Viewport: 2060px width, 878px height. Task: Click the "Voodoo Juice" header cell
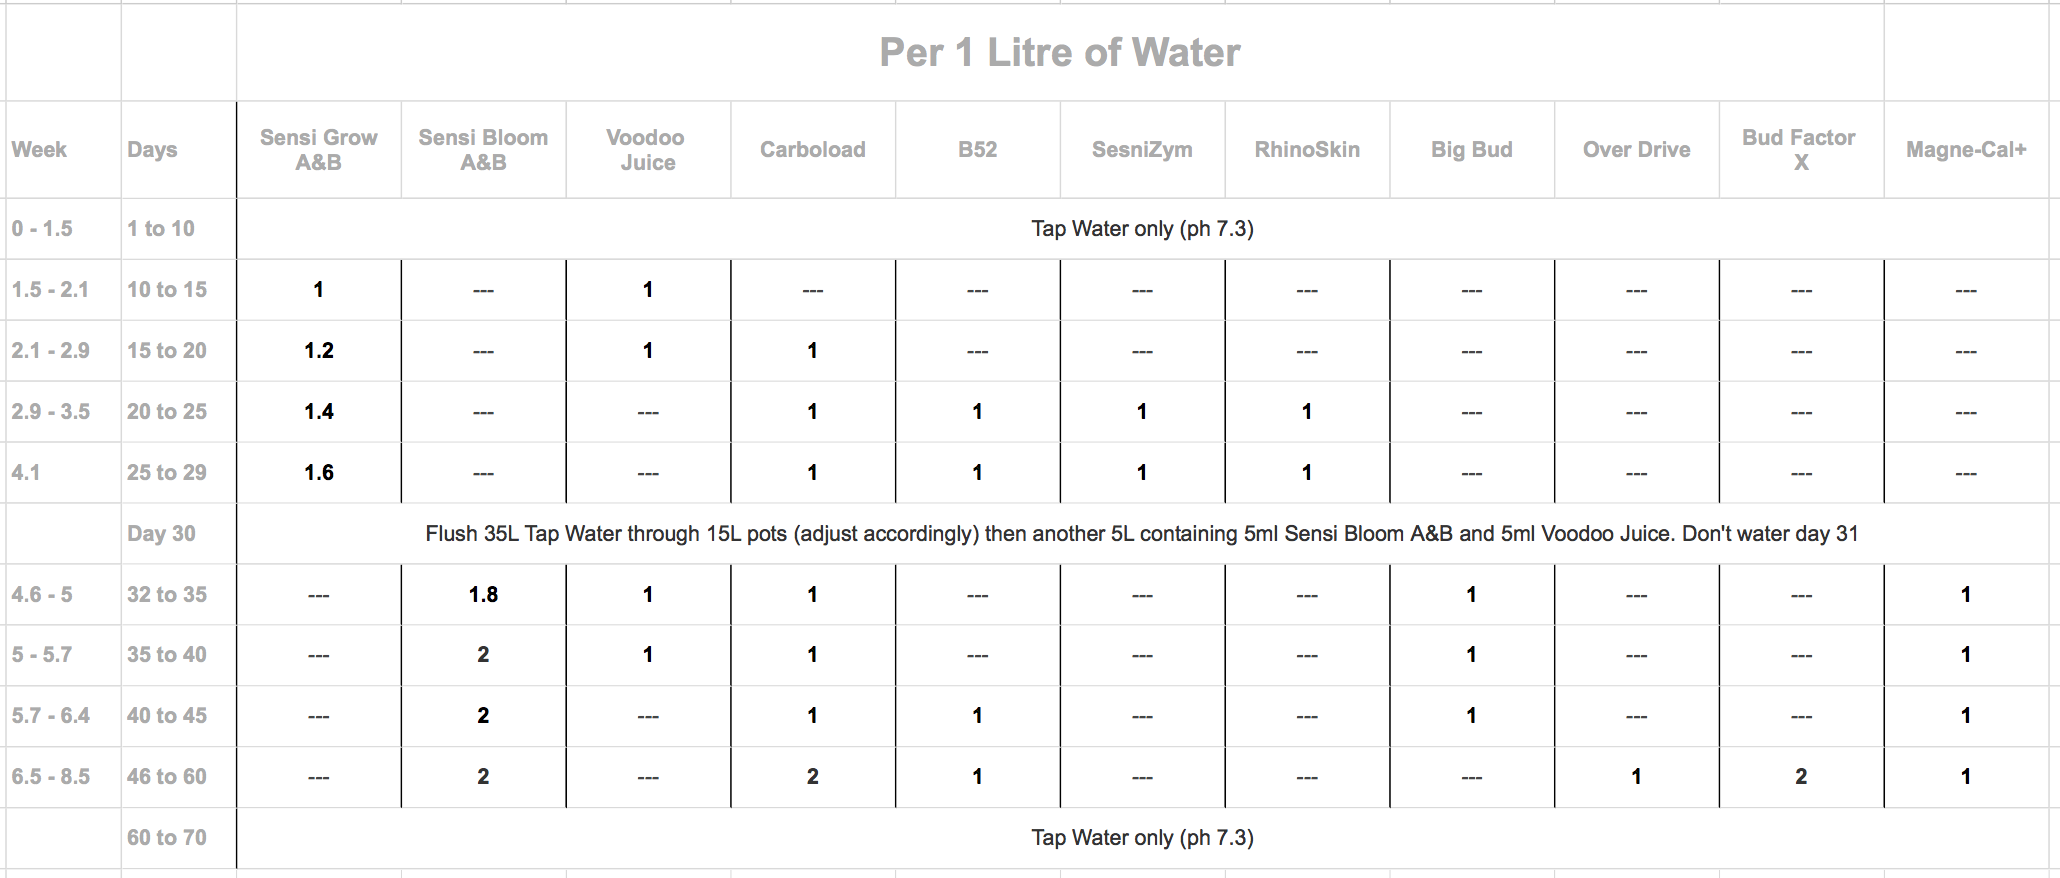coord(647,150)
